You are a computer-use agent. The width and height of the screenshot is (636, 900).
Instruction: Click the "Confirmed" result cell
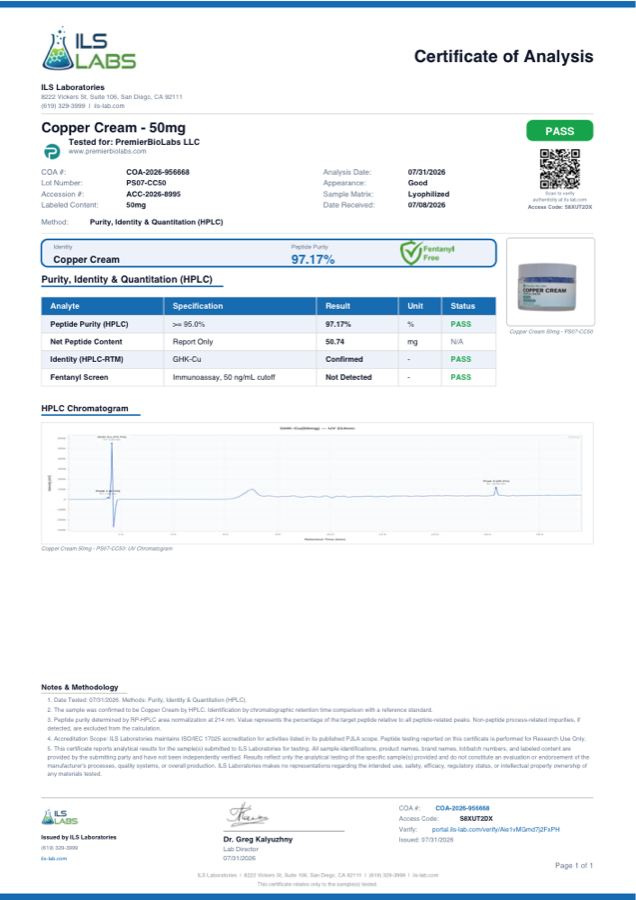344,359
